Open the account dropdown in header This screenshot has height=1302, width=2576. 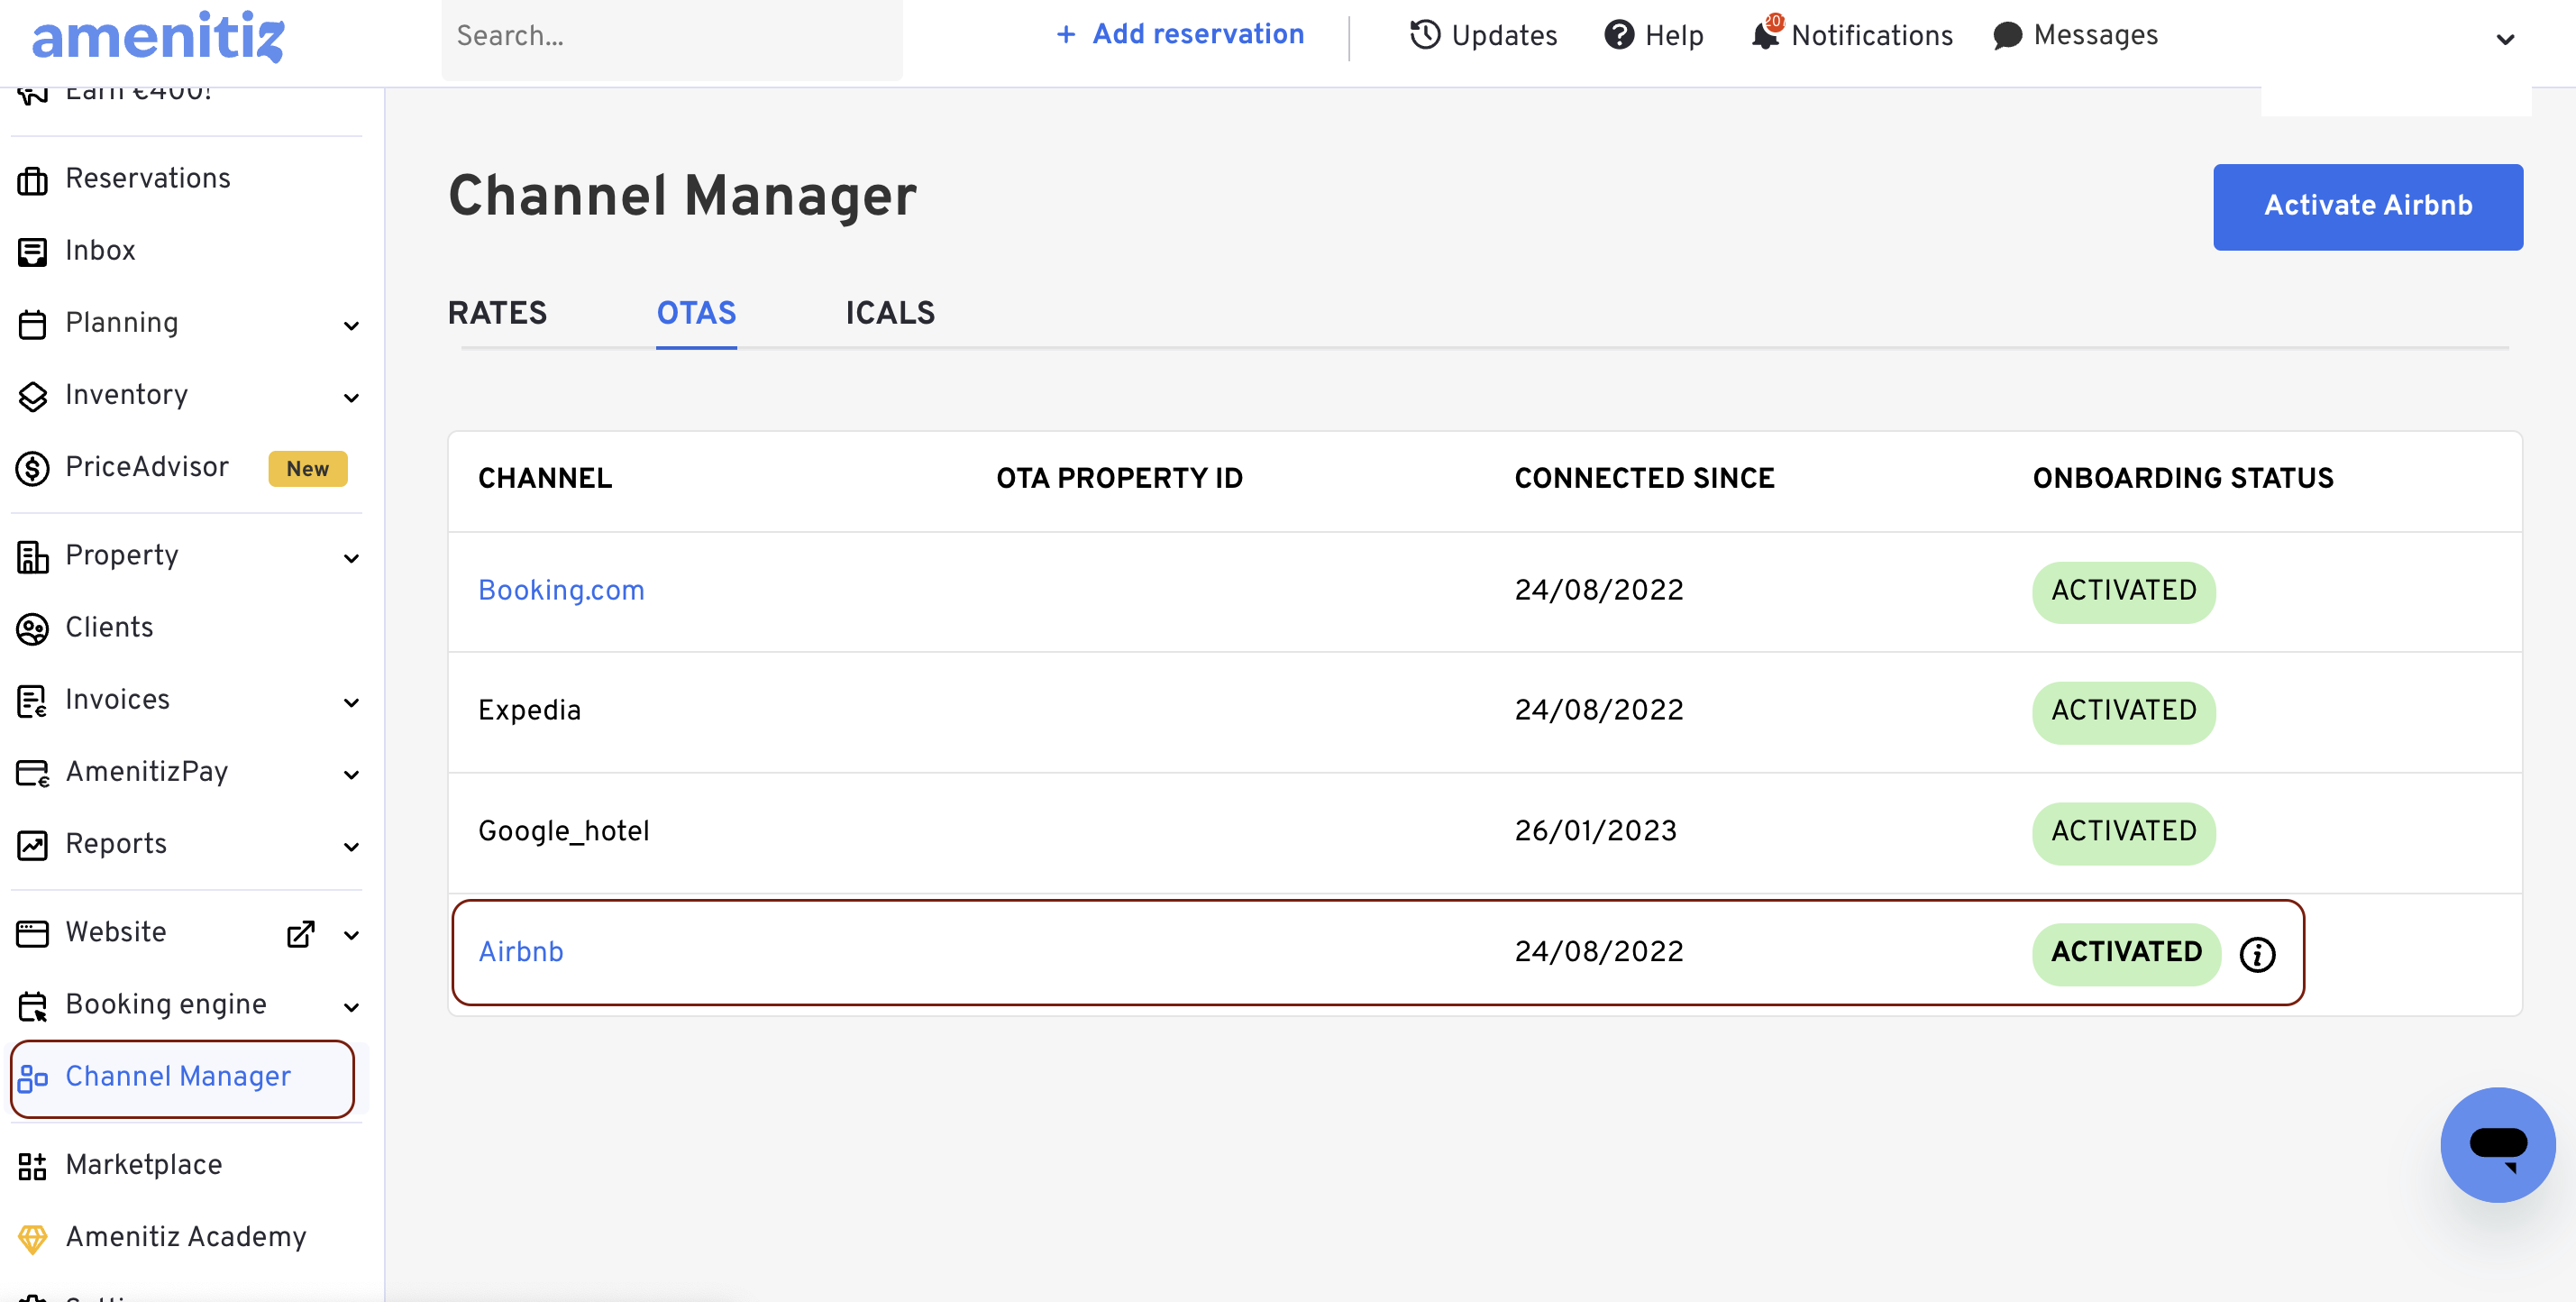2504,40
